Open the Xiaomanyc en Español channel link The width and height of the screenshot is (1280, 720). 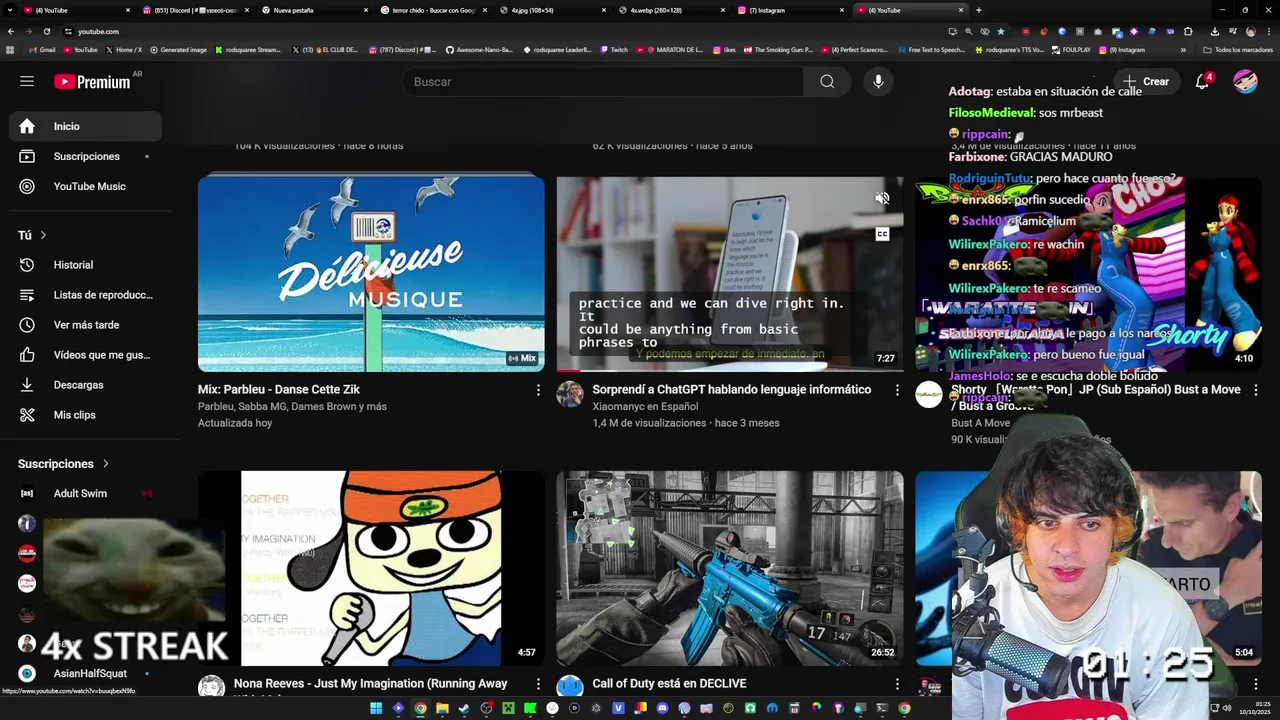click(x=645, y=406)
